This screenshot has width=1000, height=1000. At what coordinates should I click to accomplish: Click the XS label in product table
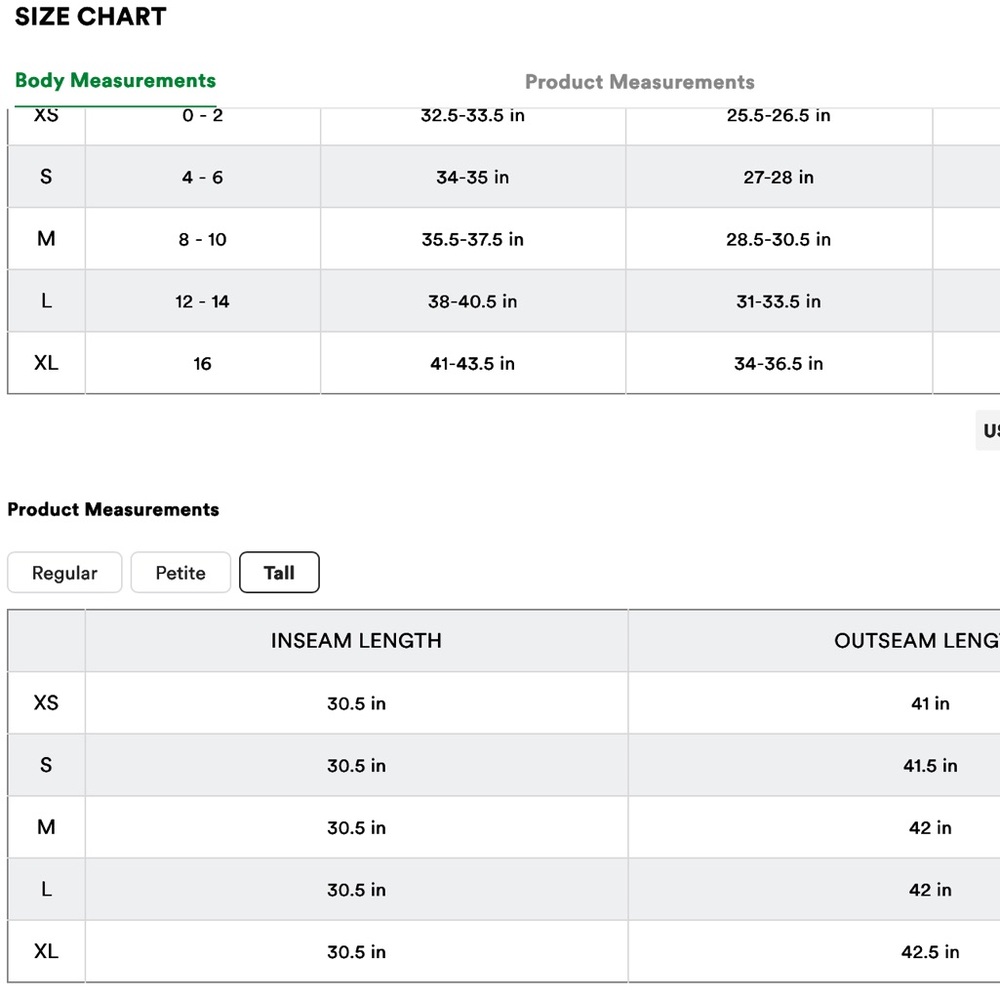click(46, 703)
